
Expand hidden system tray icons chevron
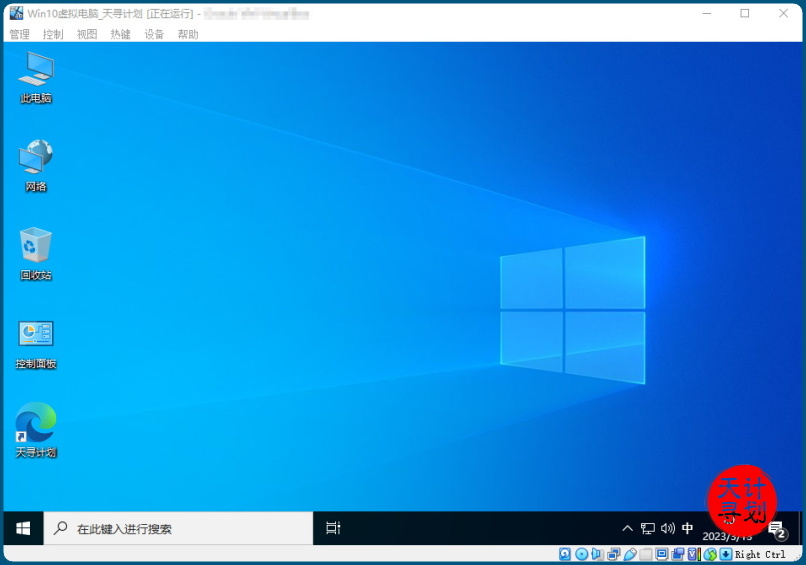click(627, 528)
